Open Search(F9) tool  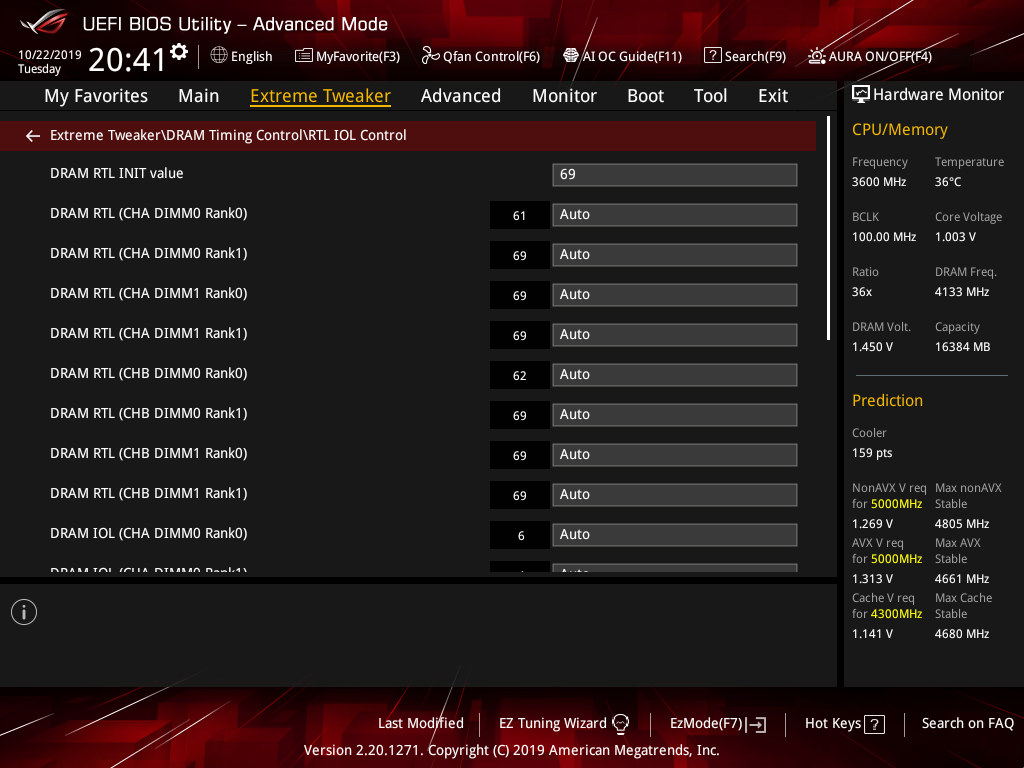point(745,56)
